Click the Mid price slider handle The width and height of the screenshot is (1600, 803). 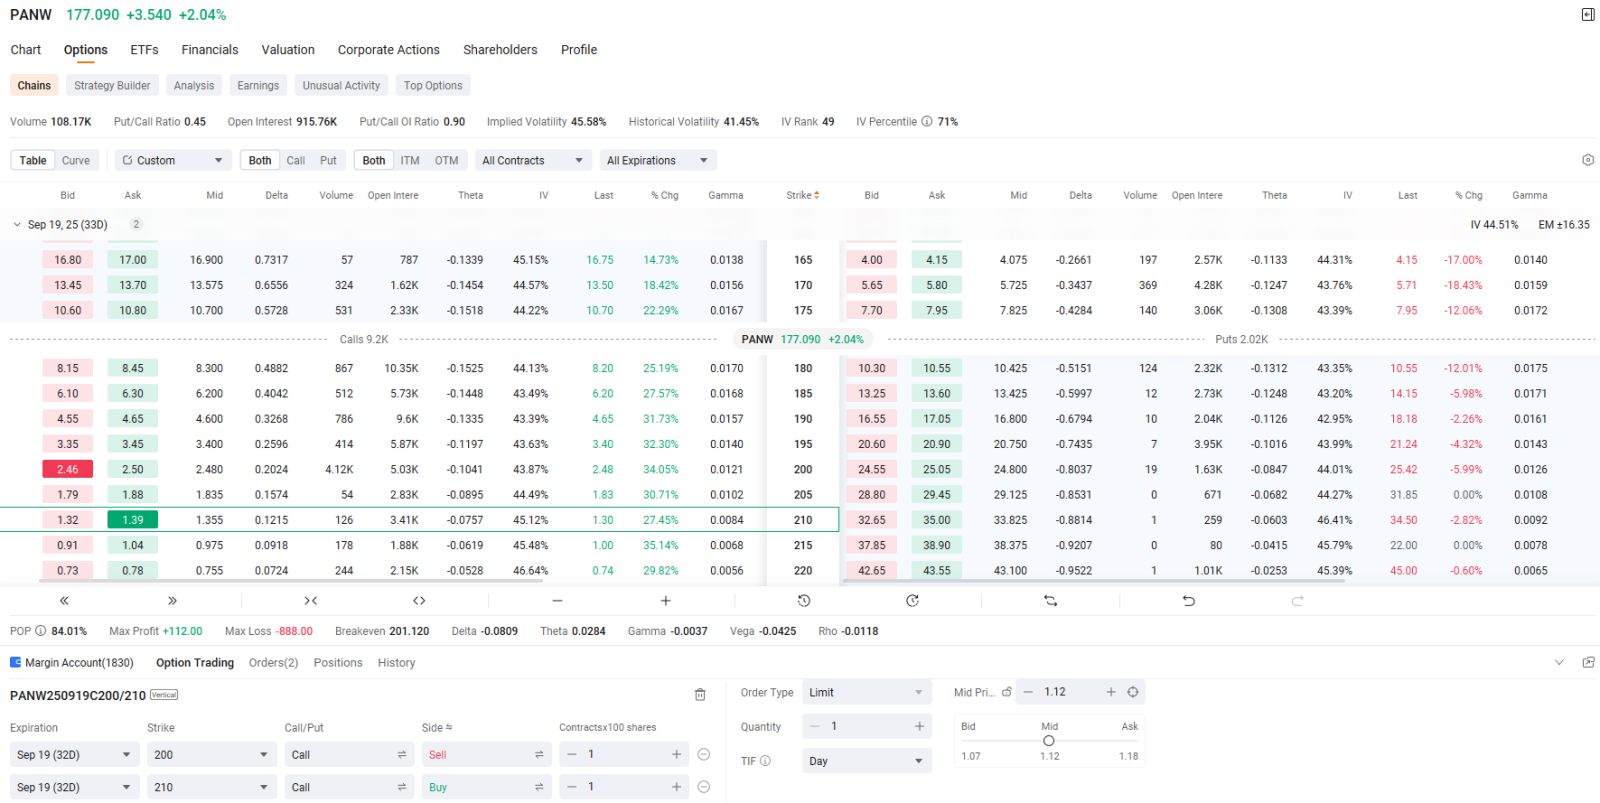(x=1049, y=741)
